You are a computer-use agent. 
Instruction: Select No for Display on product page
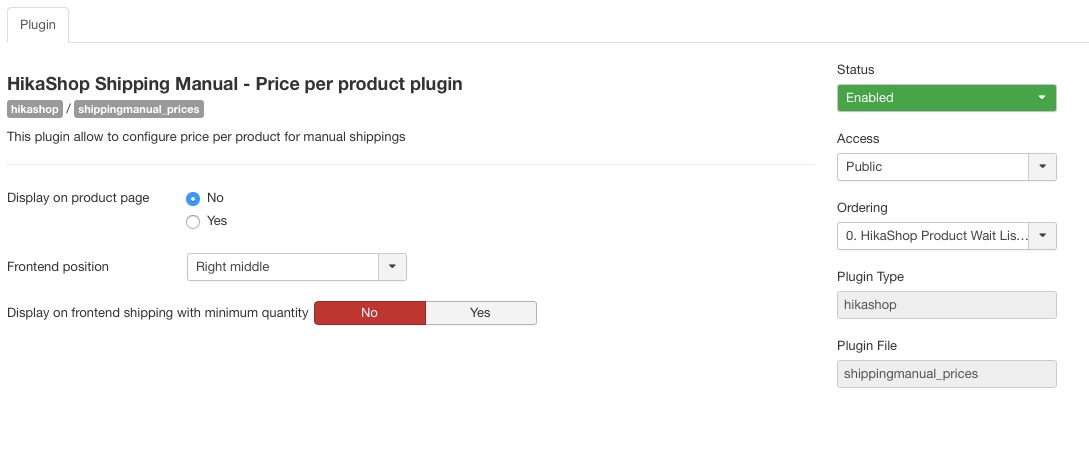(193, 198)
